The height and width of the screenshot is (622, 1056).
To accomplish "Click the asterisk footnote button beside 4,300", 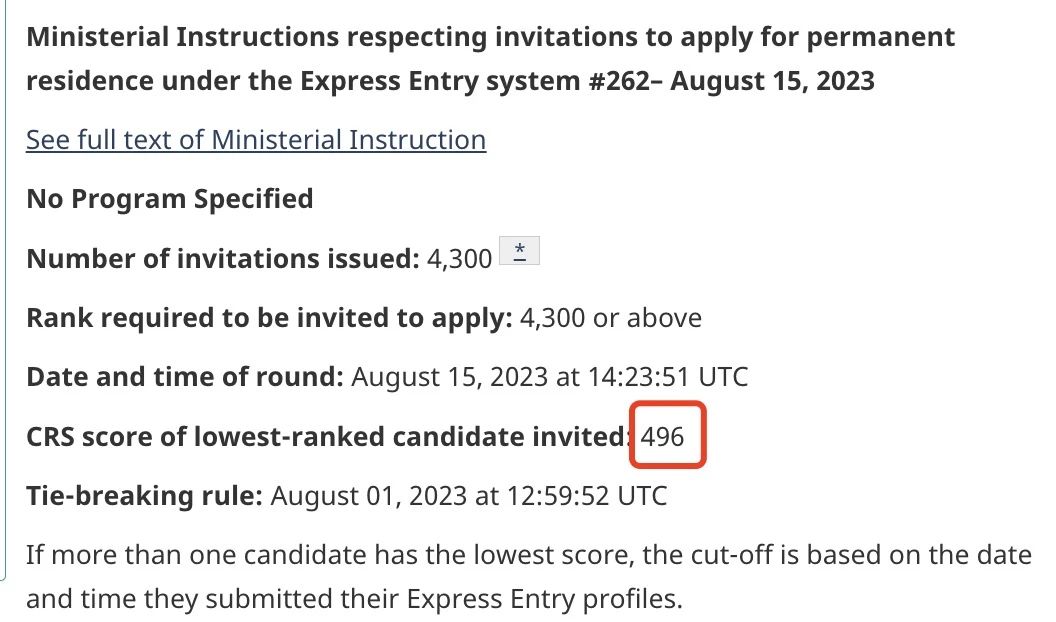I will (519, 251).
